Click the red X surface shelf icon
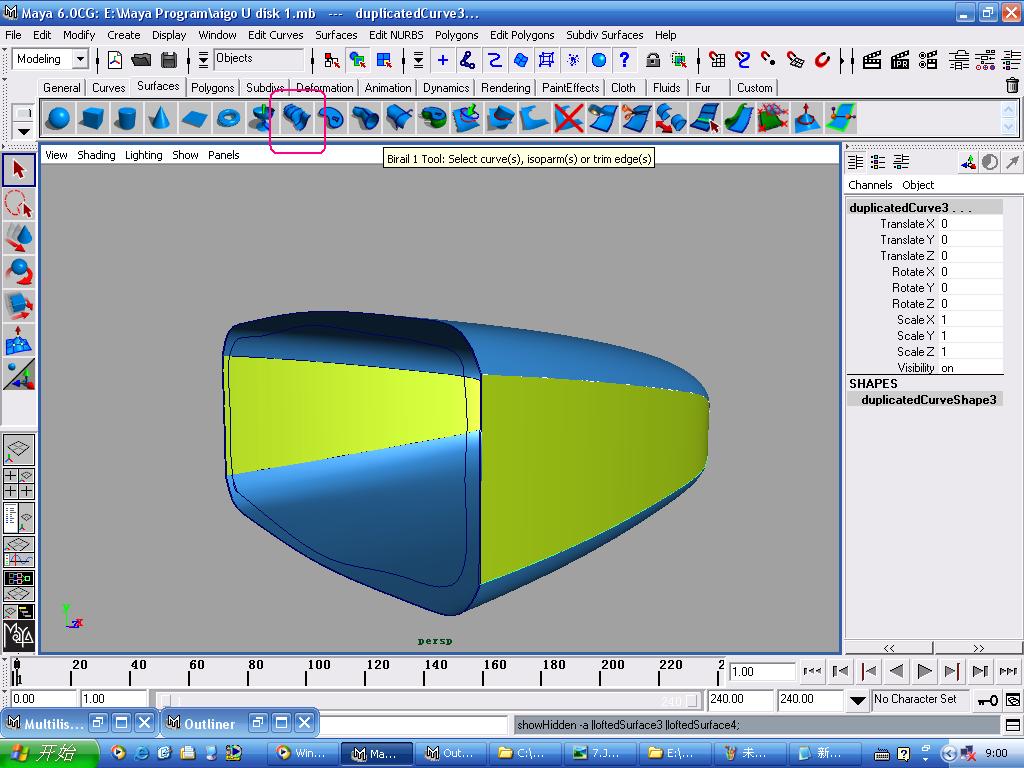Viewport: 1024px width, 768px height. [x=569, y=118]
